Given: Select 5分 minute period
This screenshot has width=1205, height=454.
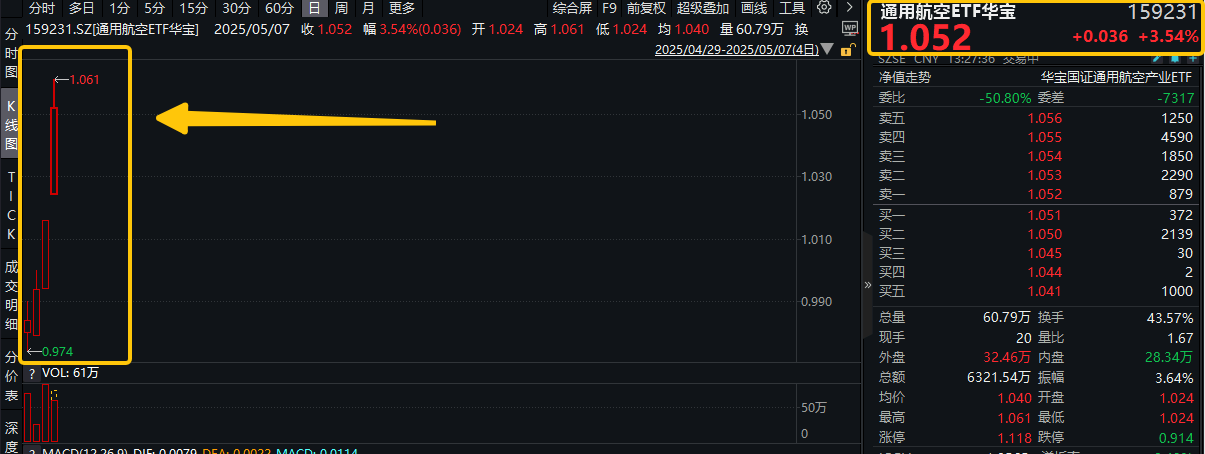Looking at the screenshot, I should tap(154, 8).
